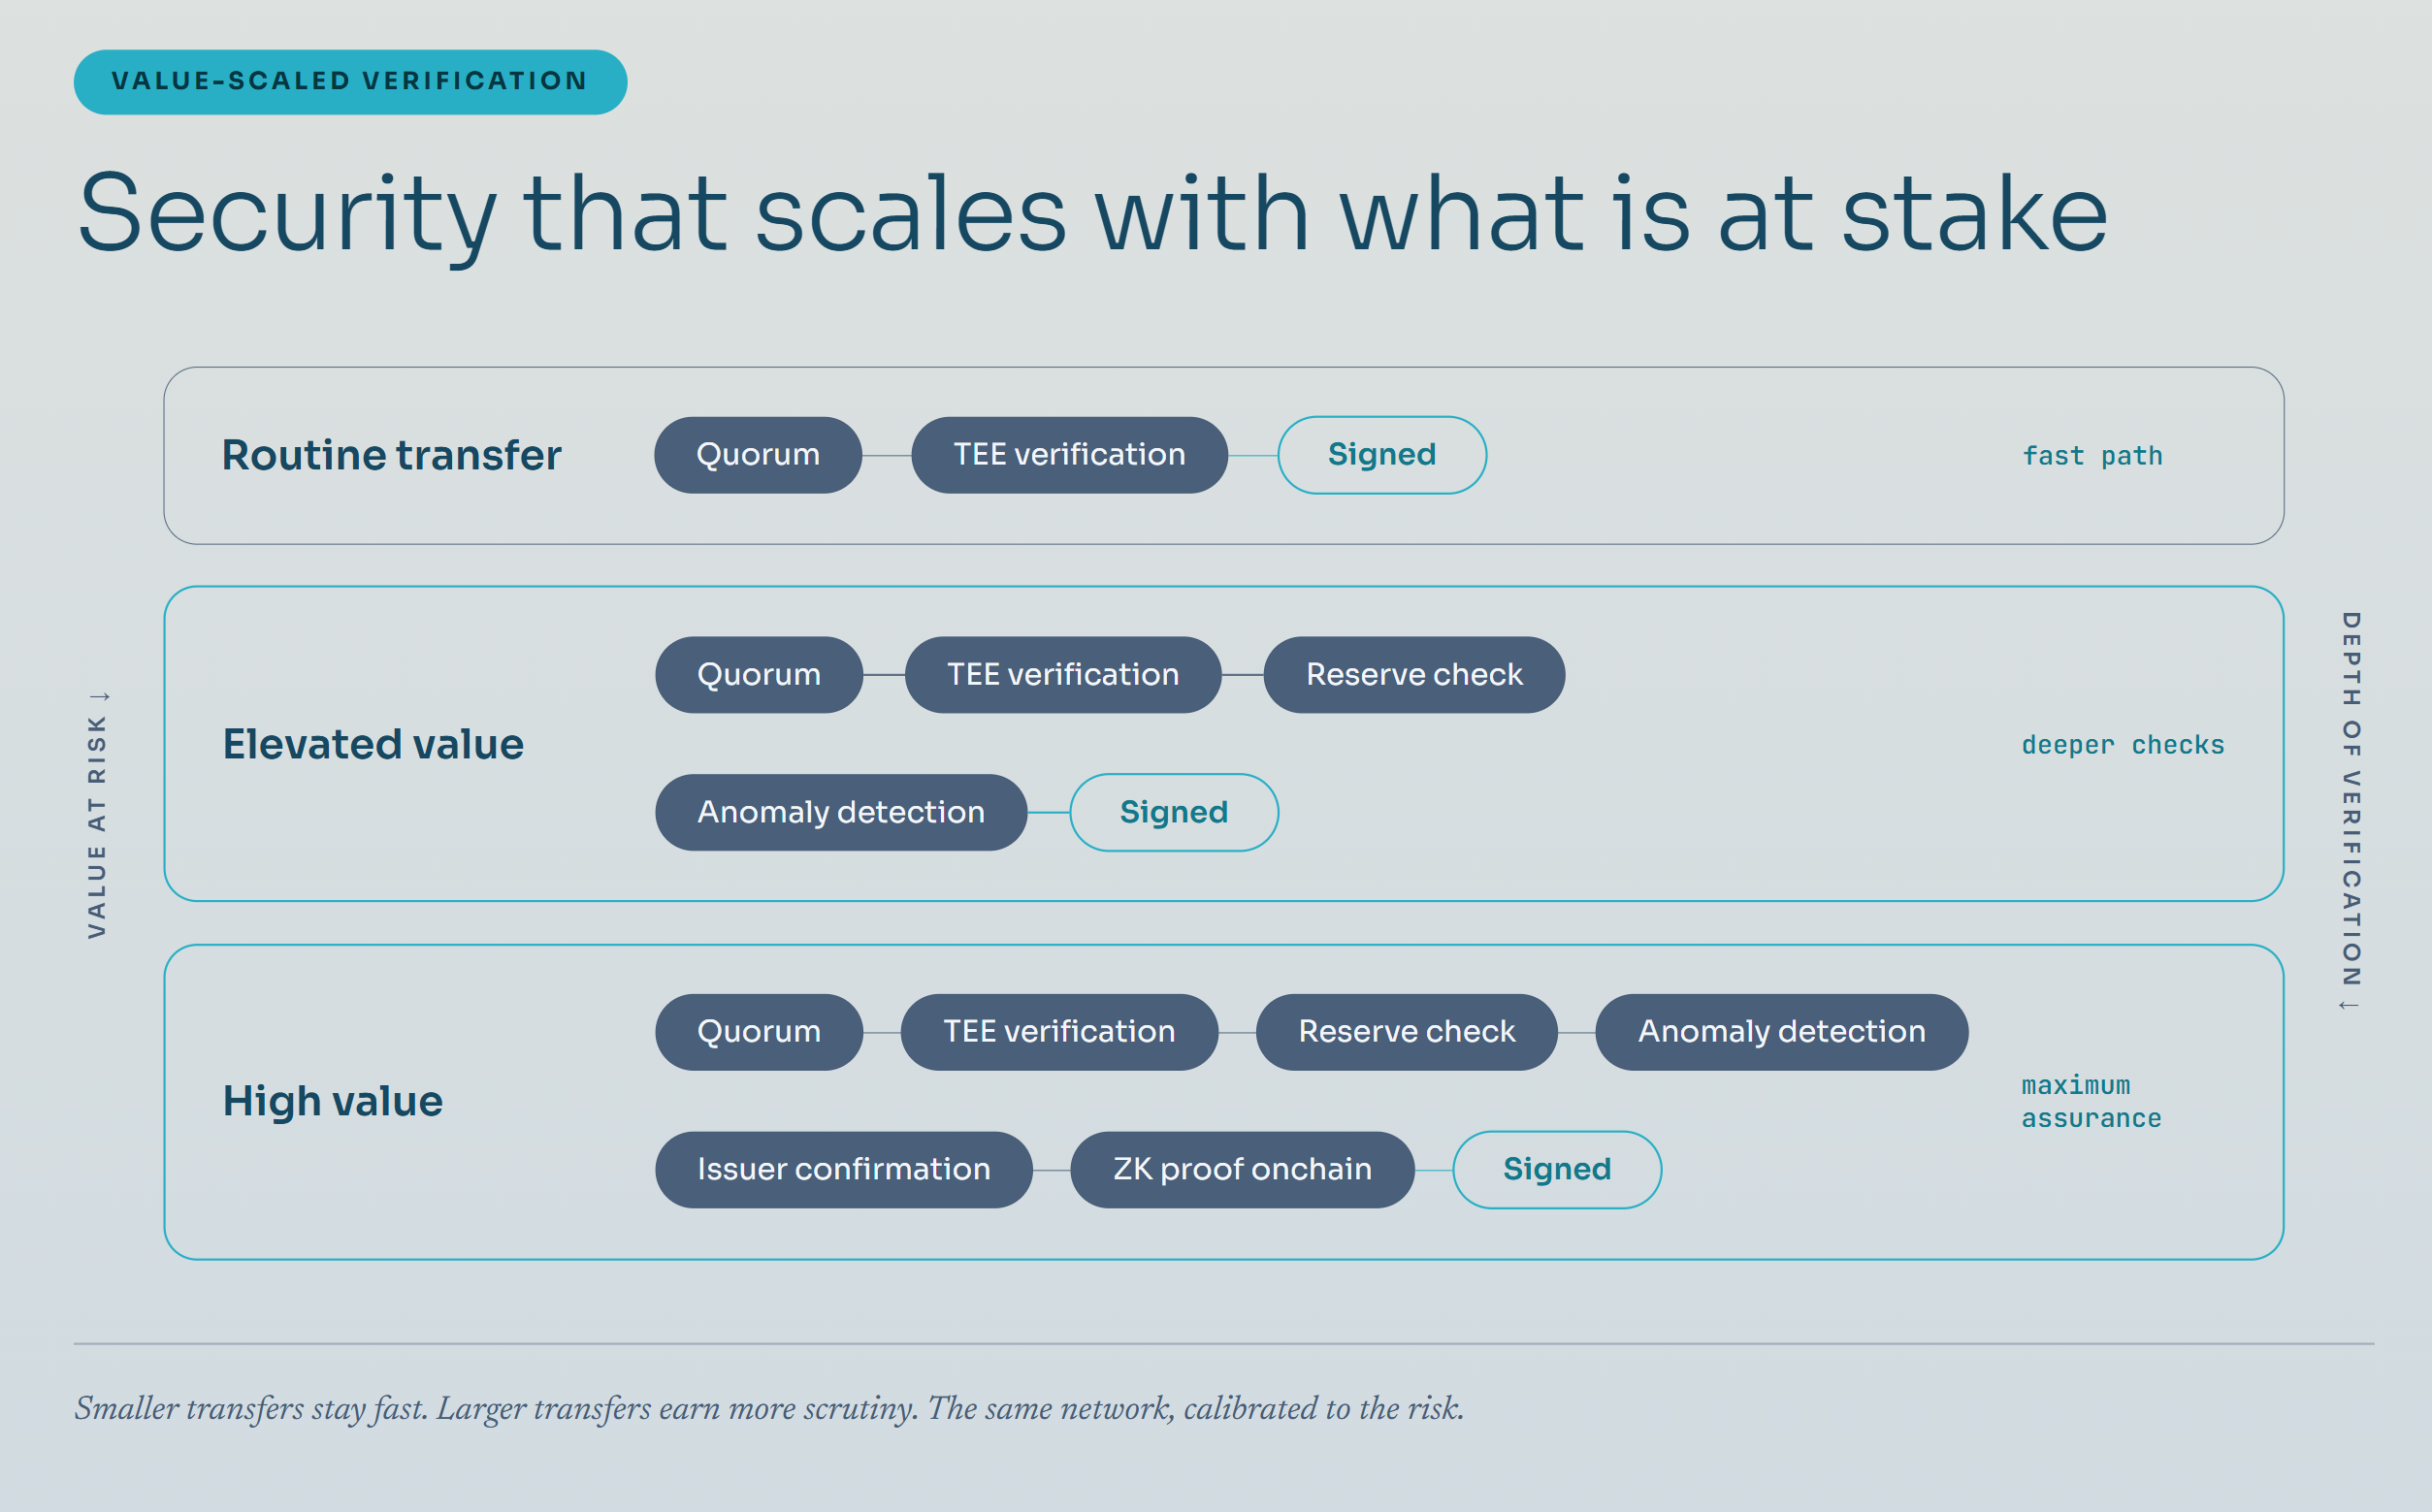Viewport: 2432px width, 1512px height.
Task: Select the Quorum pill in Routine transfer
Action: 758,455
